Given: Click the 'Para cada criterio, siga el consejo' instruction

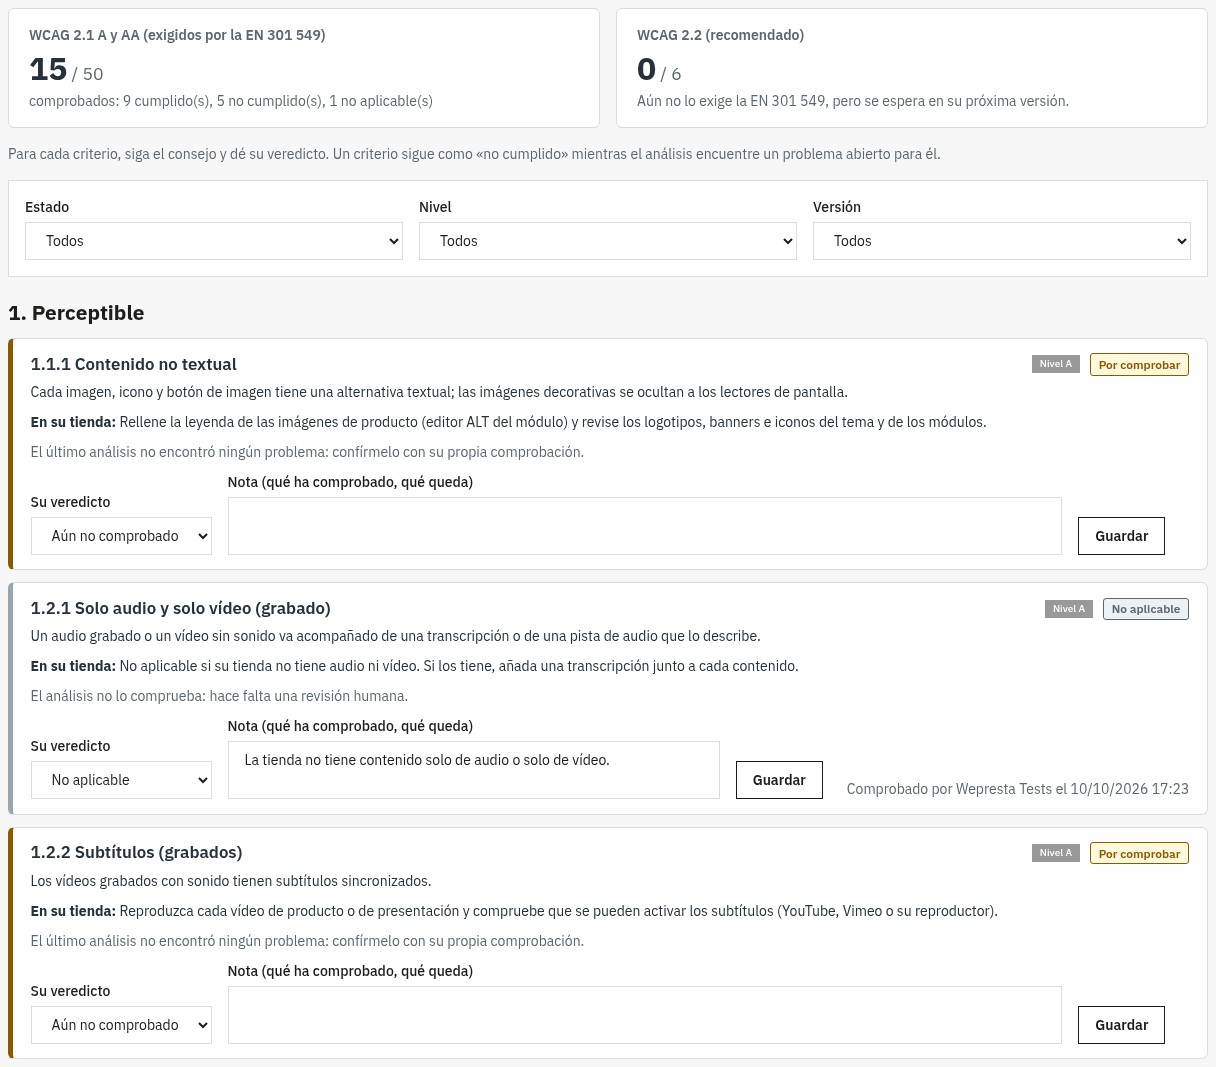Looking at the screenshot, I should (x=474, y=154).
